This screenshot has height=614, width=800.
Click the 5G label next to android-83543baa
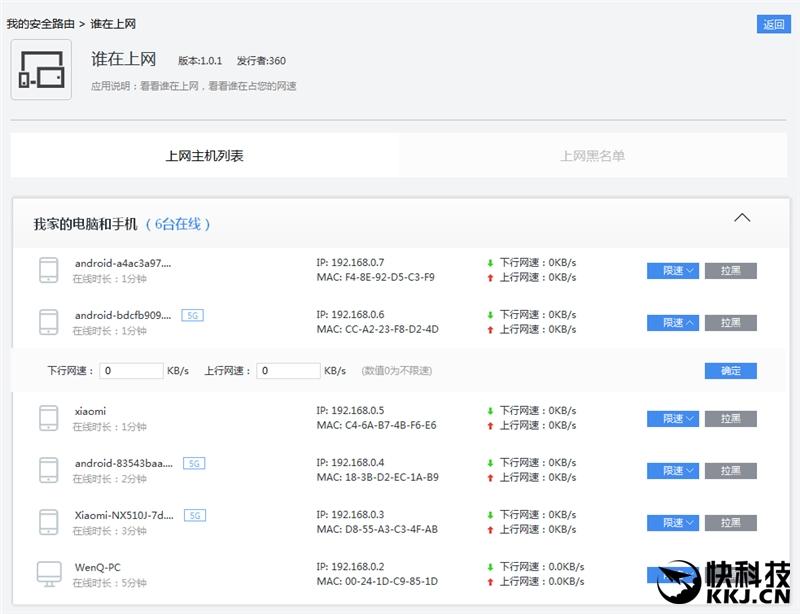194,462
